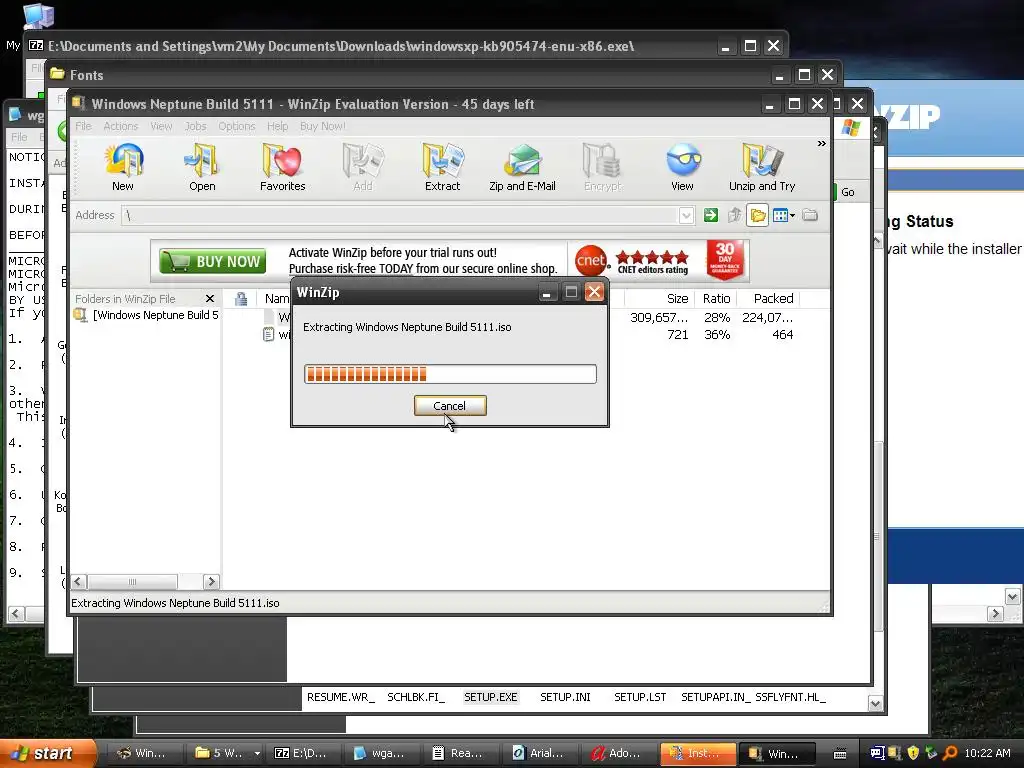Image resolution: width=1024 pixels, height=768 pixels.
Task: Open the Buy Now! menu
Action: [323, 126]
